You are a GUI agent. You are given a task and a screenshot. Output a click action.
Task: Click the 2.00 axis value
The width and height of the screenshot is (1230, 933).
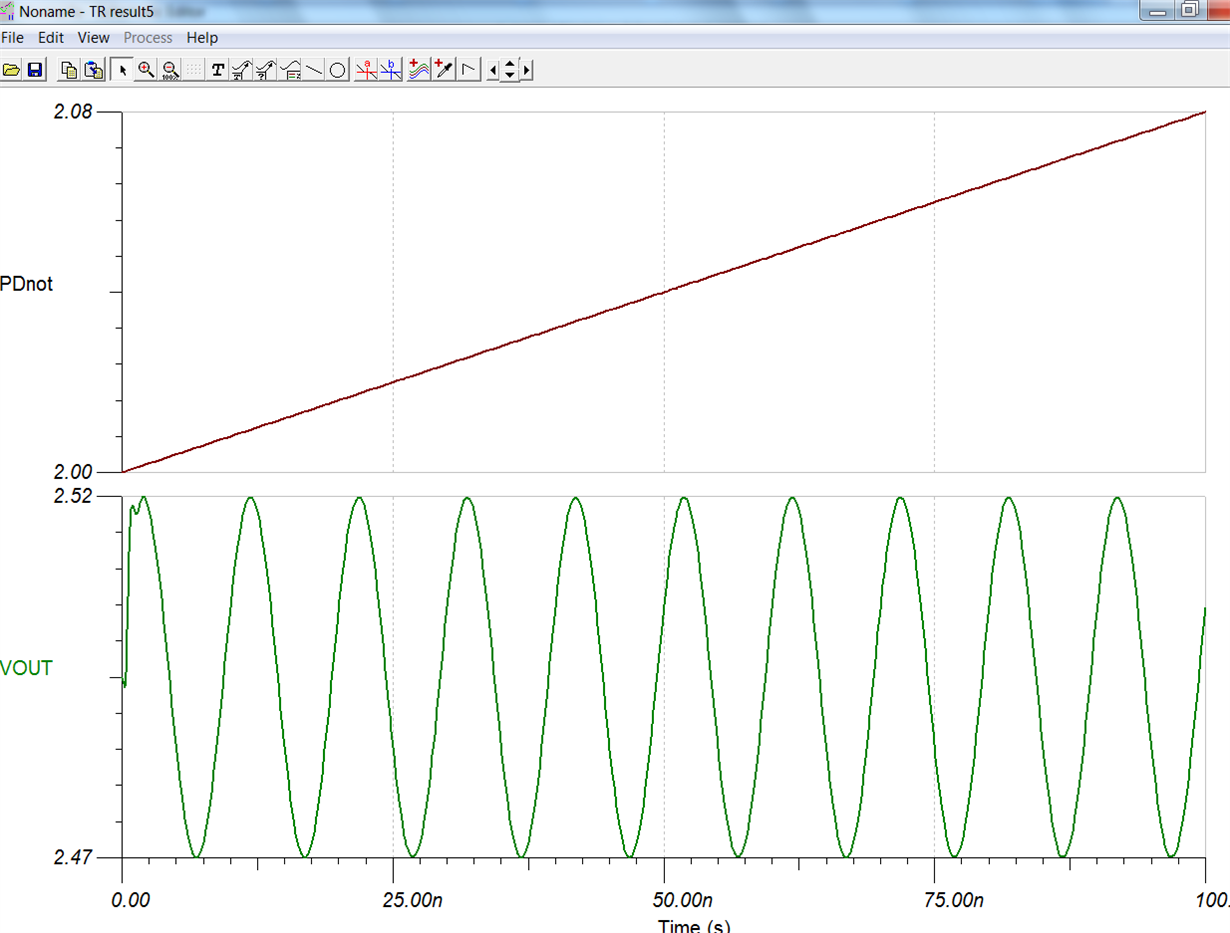pyautogui.click(x=73, y=472)
